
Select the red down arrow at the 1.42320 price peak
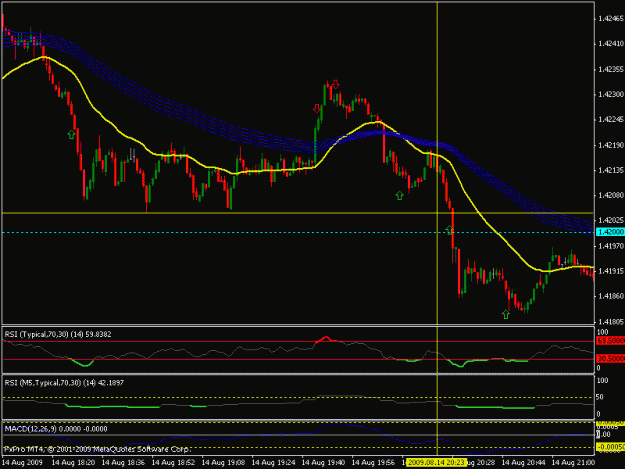[x=336, y=83]
